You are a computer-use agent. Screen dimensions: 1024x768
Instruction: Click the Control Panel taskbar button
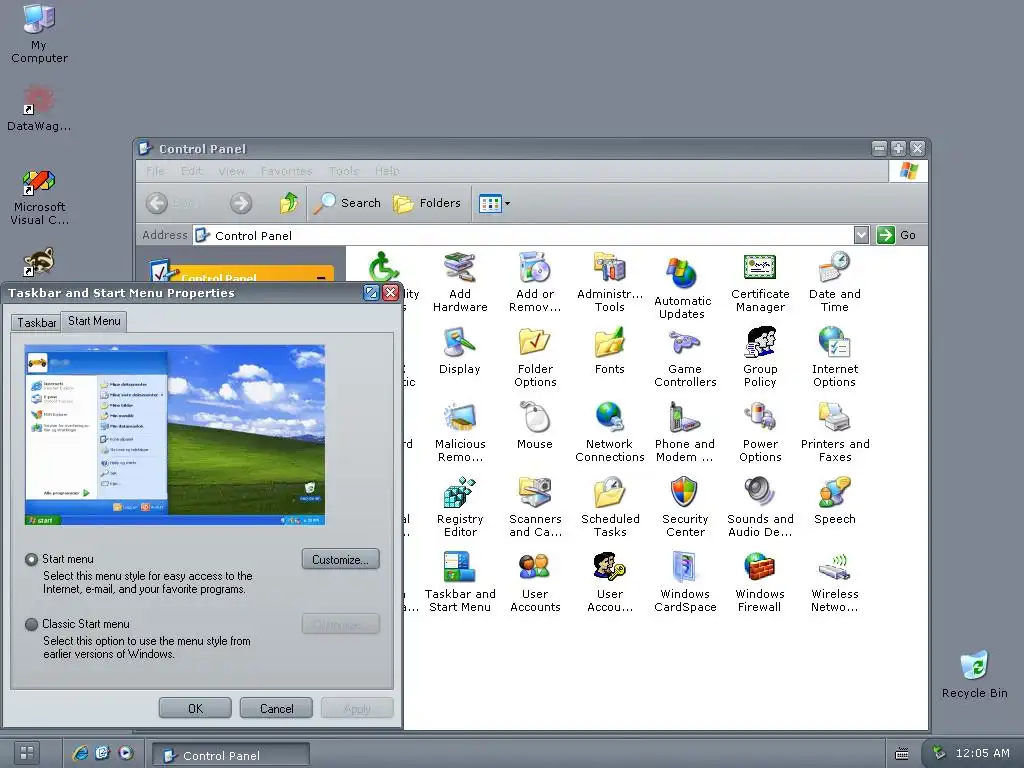coord(231,755)
